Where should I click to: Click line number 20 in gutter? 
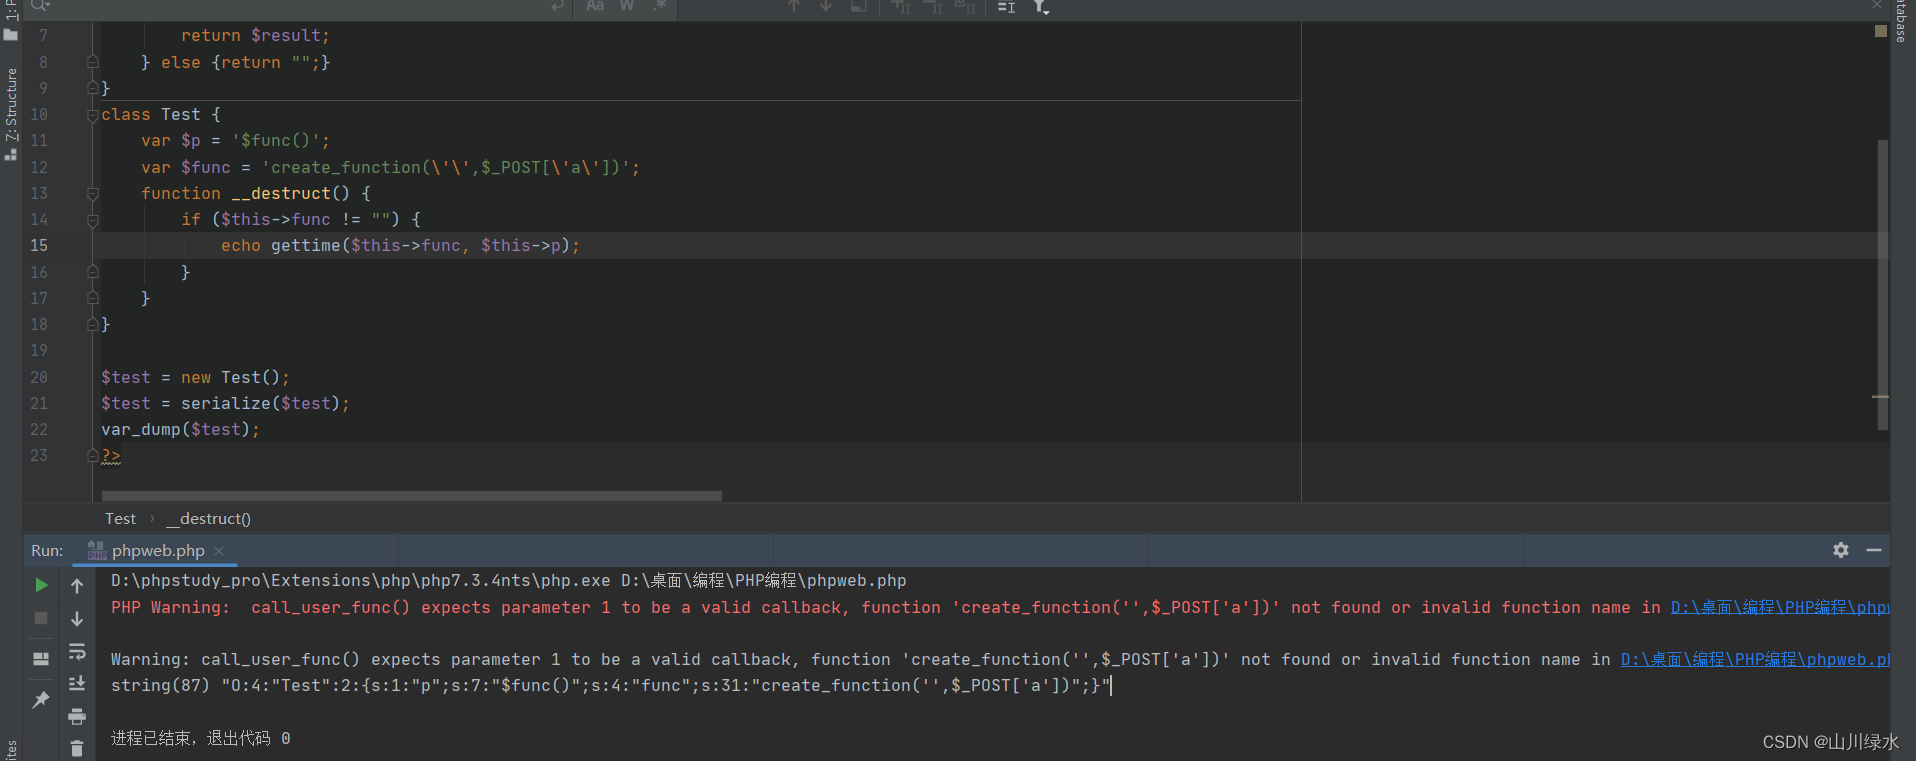[38, 377]
